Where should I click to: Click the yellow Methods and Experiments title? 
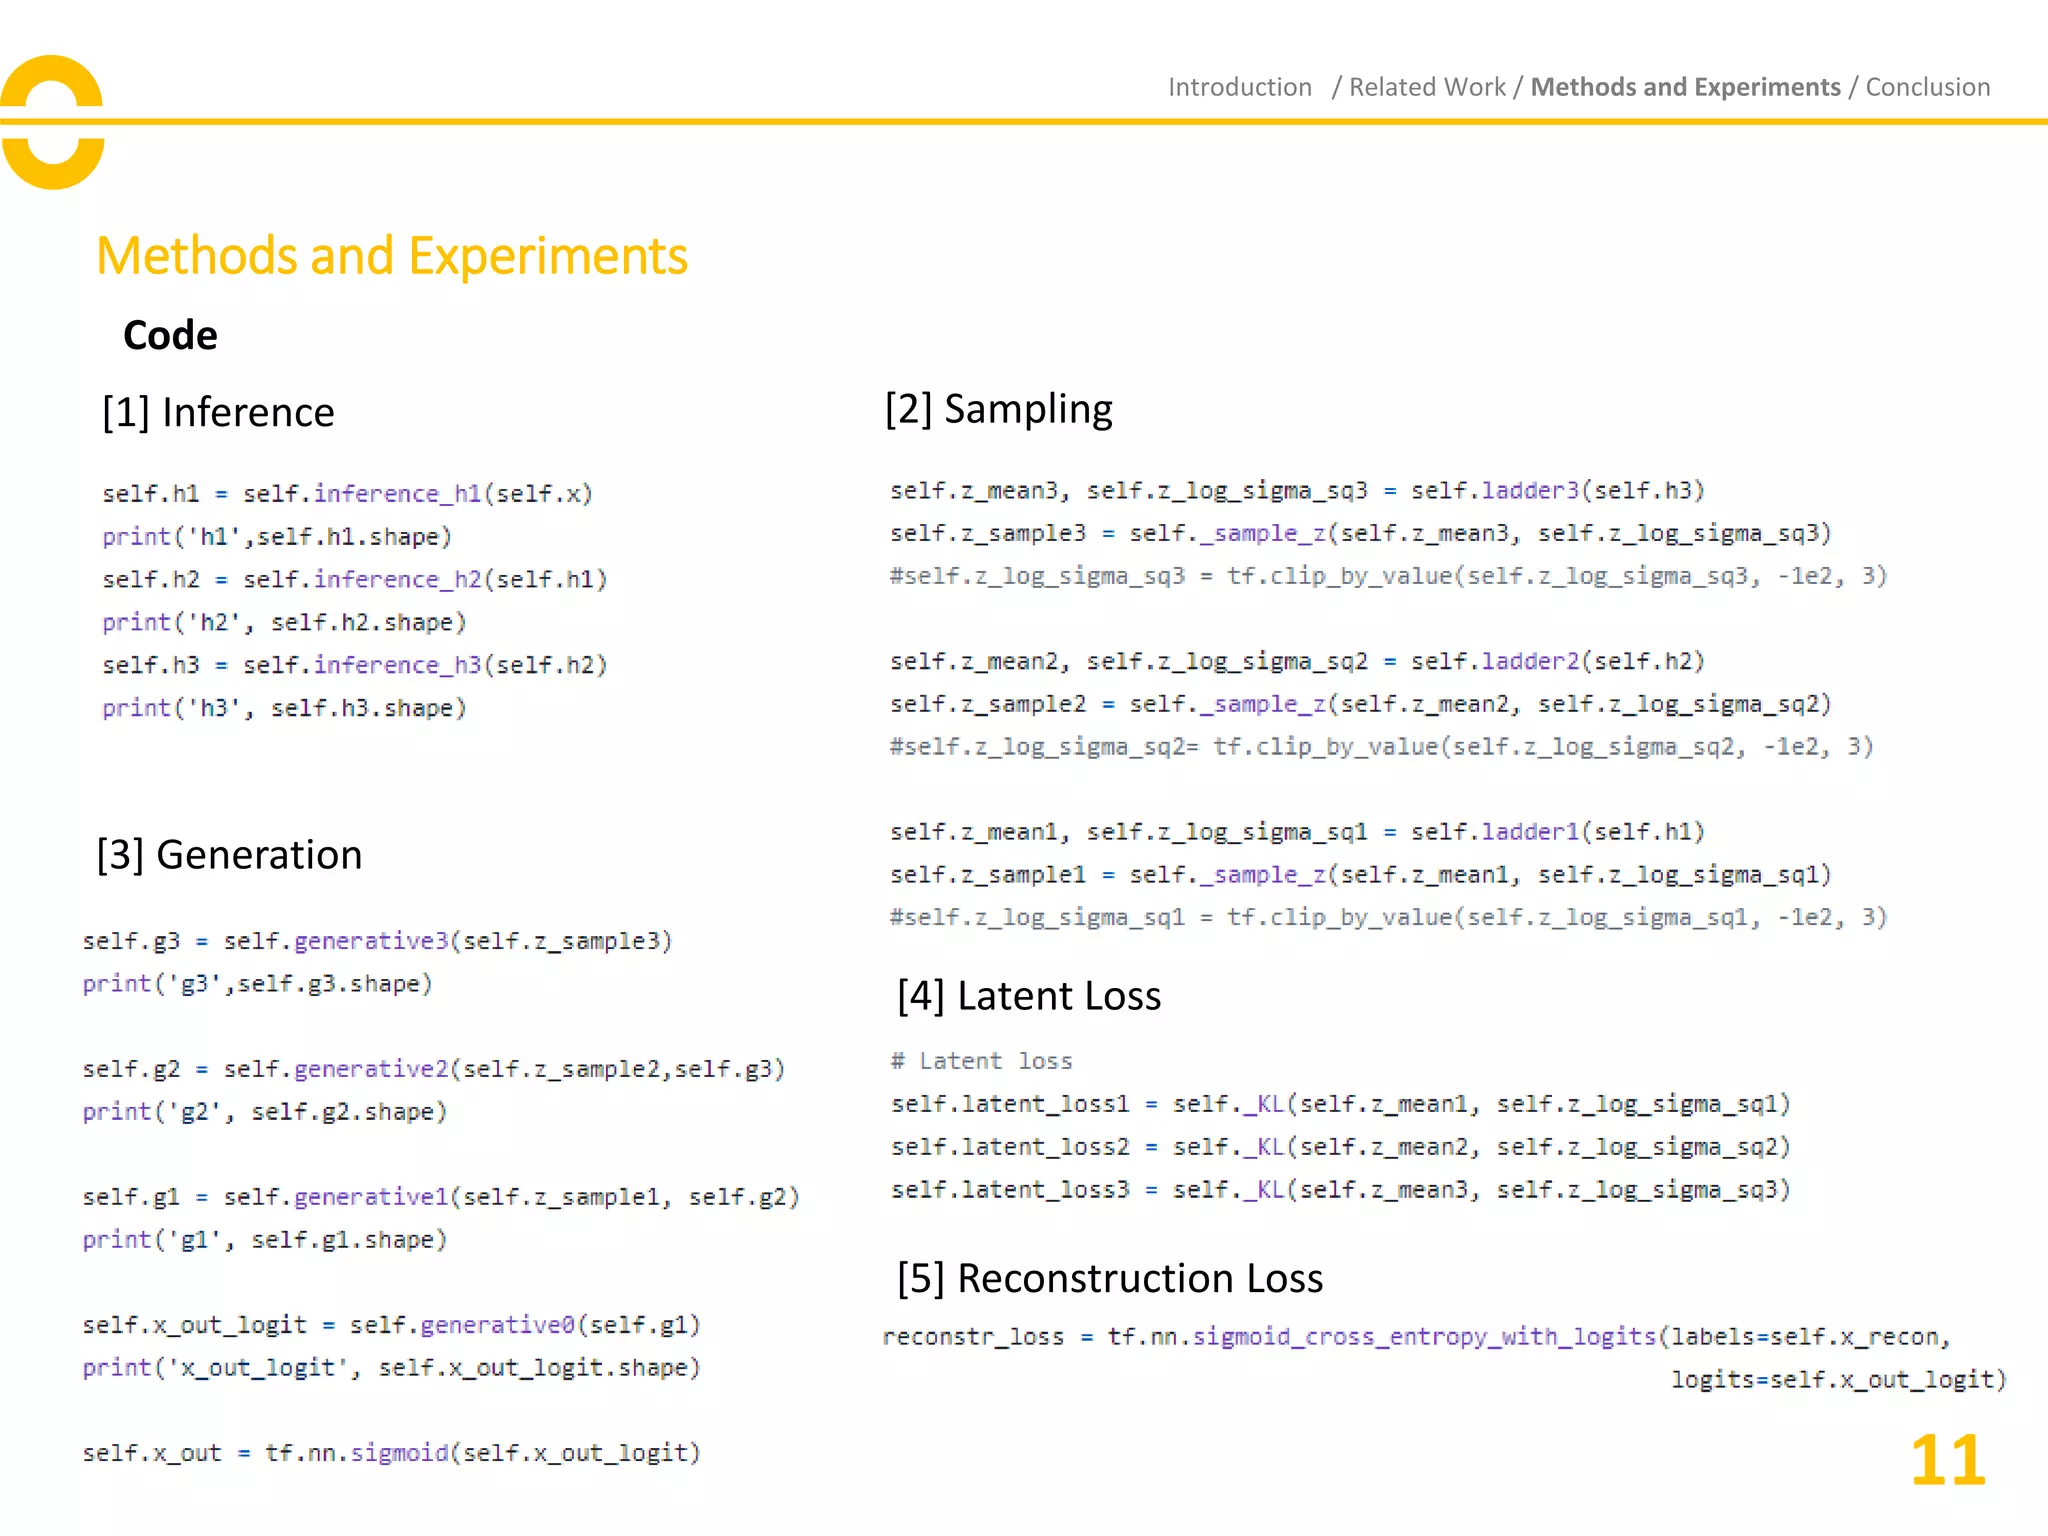pyautogui.click(x=391, y=256)
